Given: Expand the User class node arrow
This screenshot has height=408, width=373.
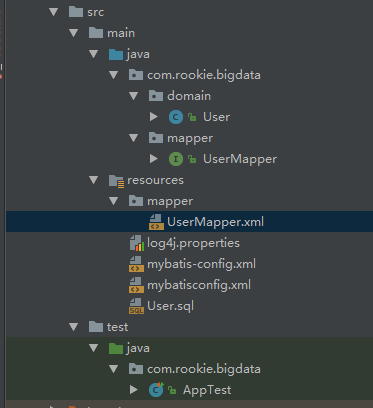Looking at the screenshot, I should tap(154, 117).
